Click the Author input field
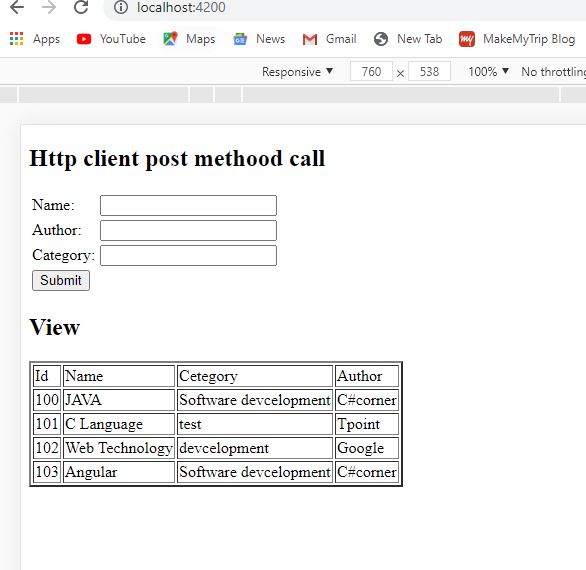The image size is (586, 570). pos(188,230)
